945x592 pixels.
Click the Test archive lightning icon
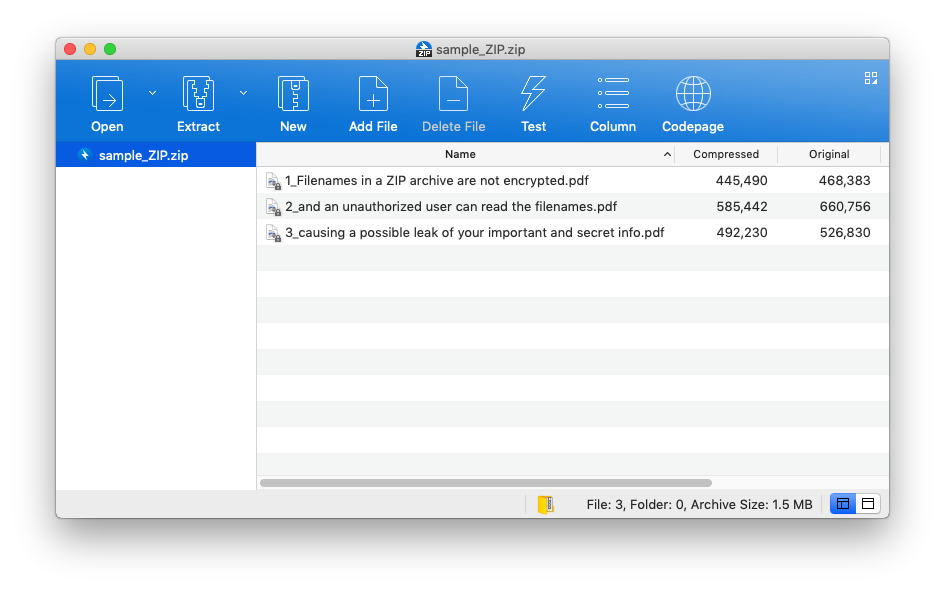(533, 94)
